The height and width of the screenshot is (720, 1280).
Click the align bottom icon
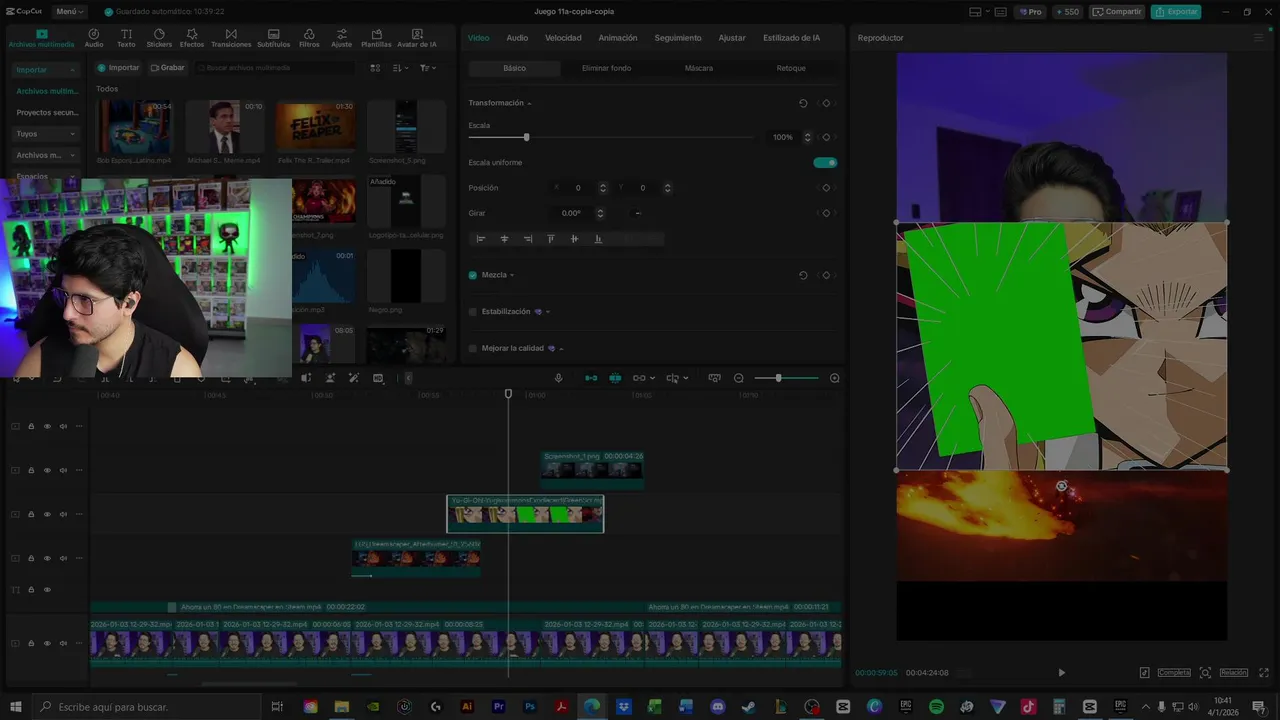pyautogui.click(x=598, y=239)
